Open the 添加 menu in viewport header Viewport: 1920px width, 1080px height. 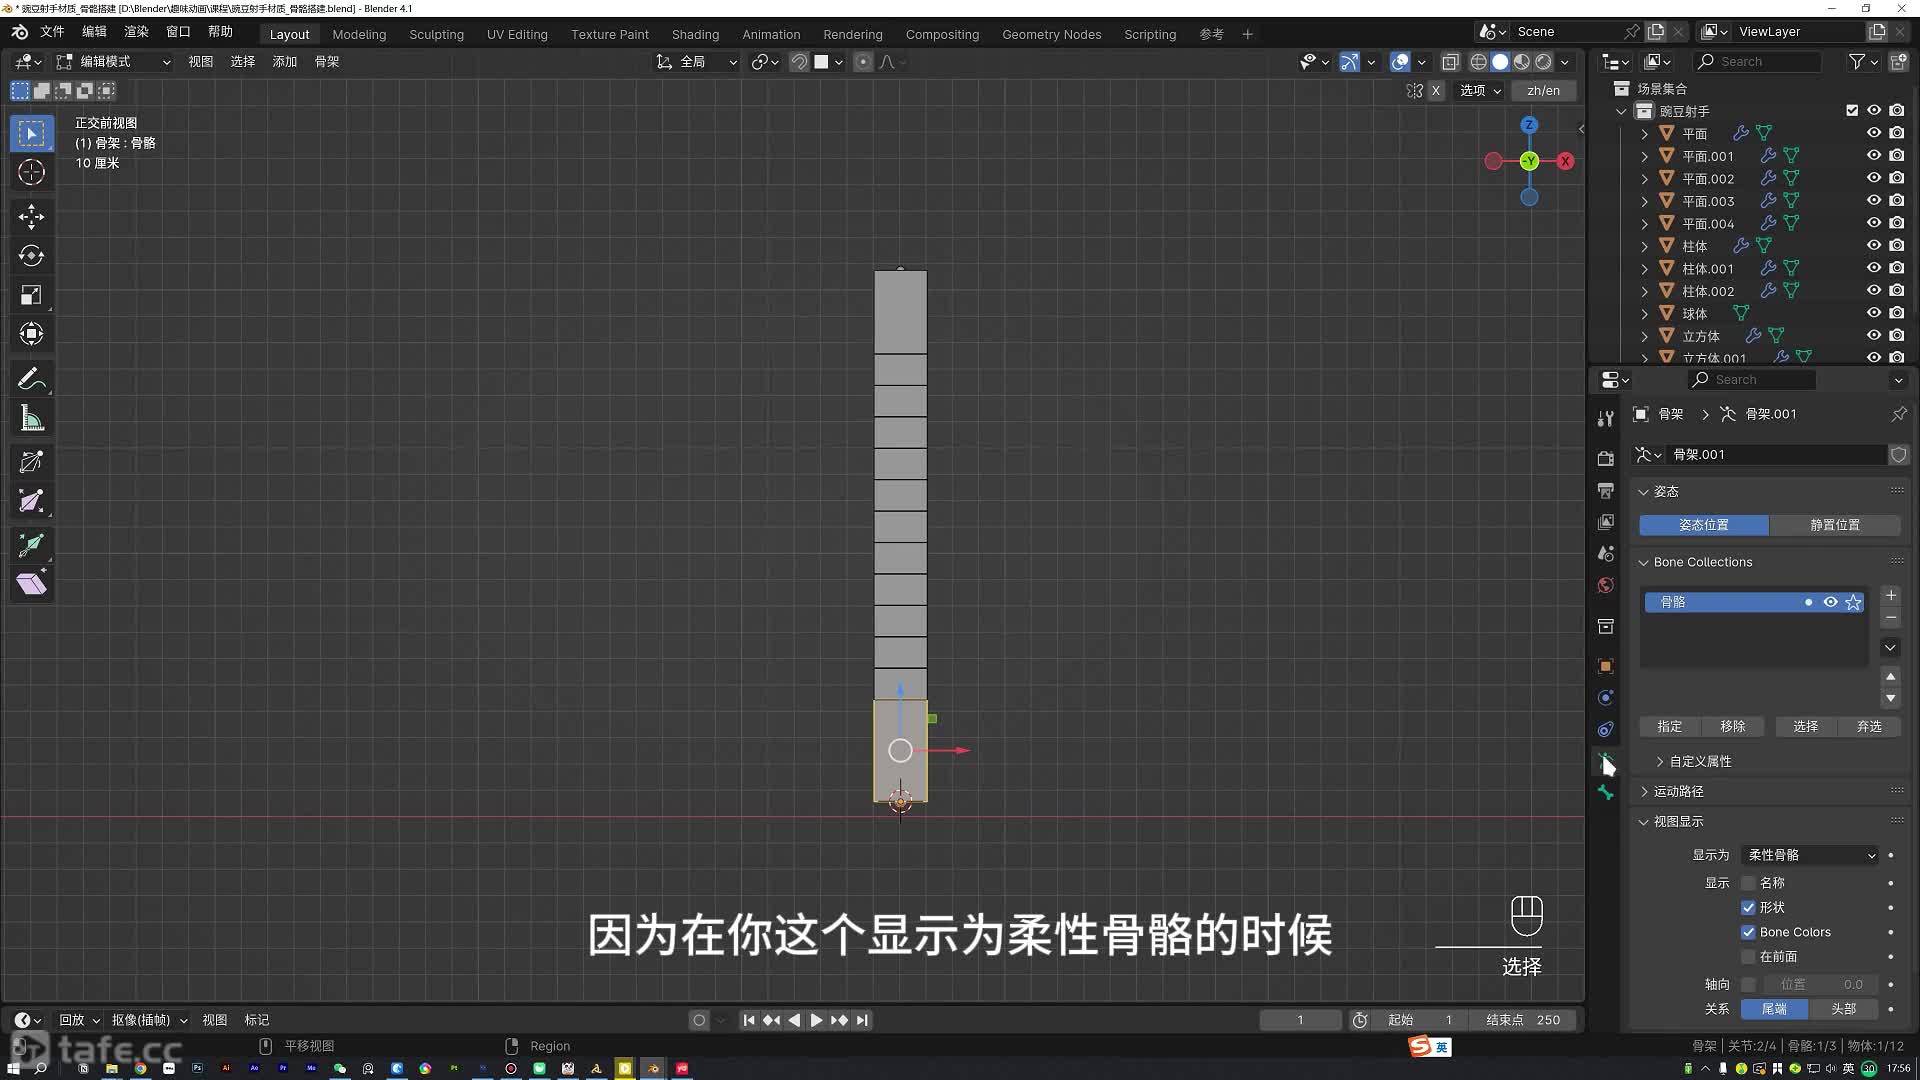pos(285,62)
